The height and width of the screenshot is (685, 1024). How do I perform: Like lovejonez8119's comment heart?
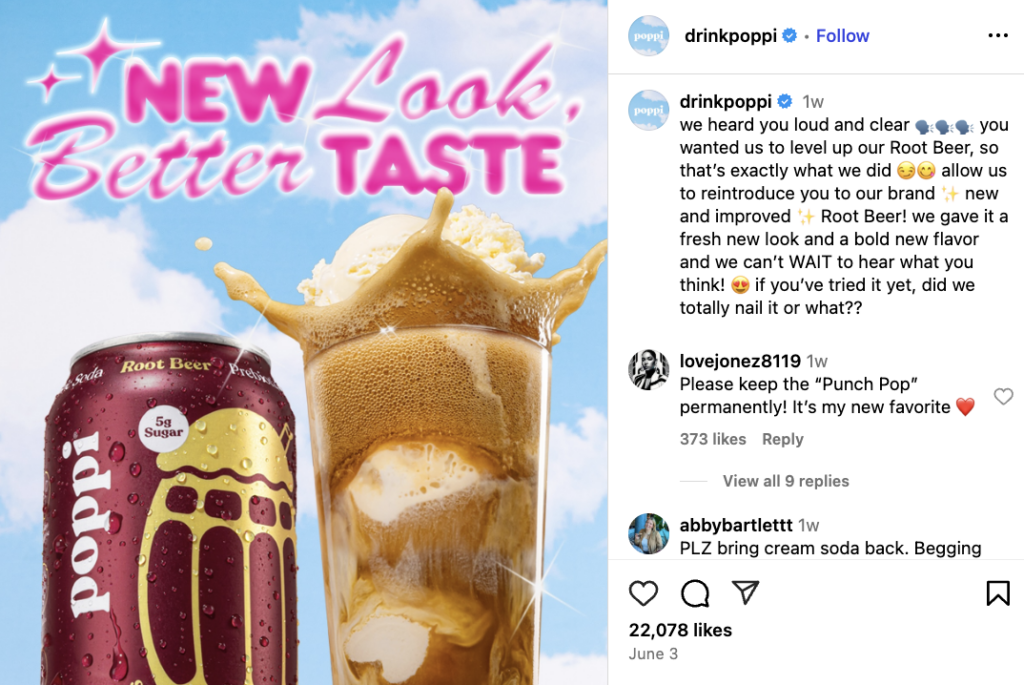pos(1003,396)
